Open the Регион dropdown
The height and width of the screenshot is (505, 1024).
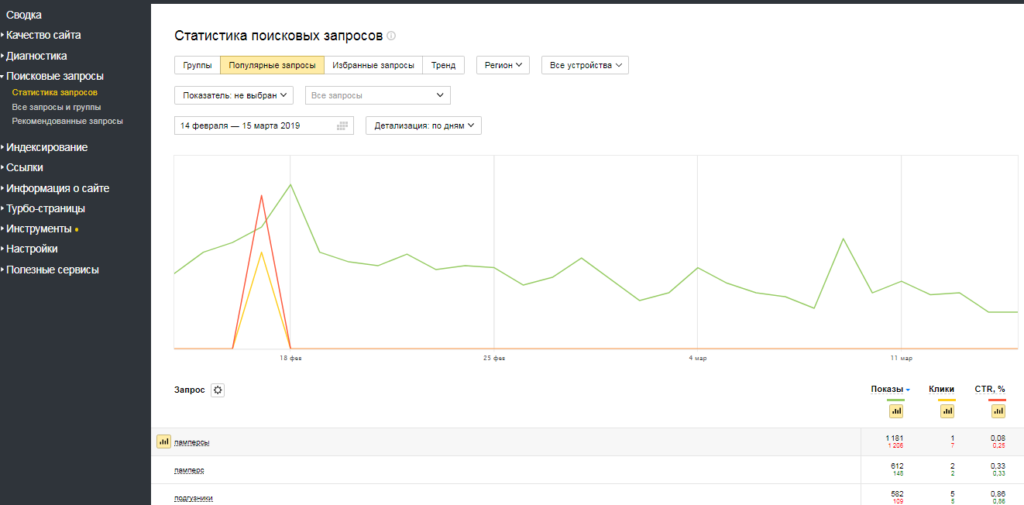(503, 65)
